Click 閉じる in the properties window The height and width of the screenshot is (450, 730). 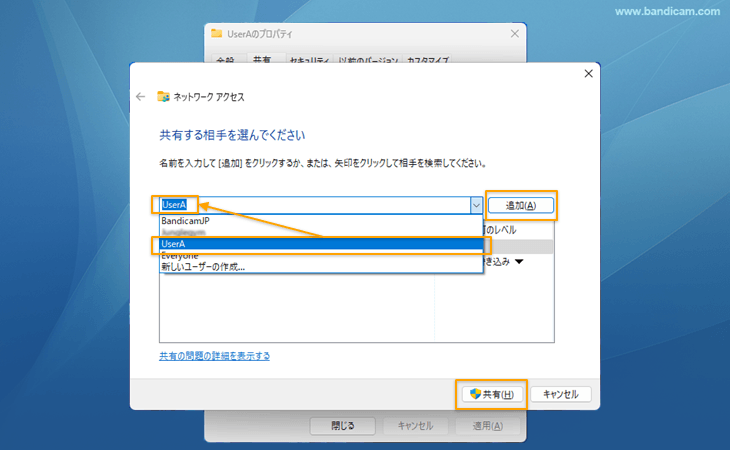[343, 426]
